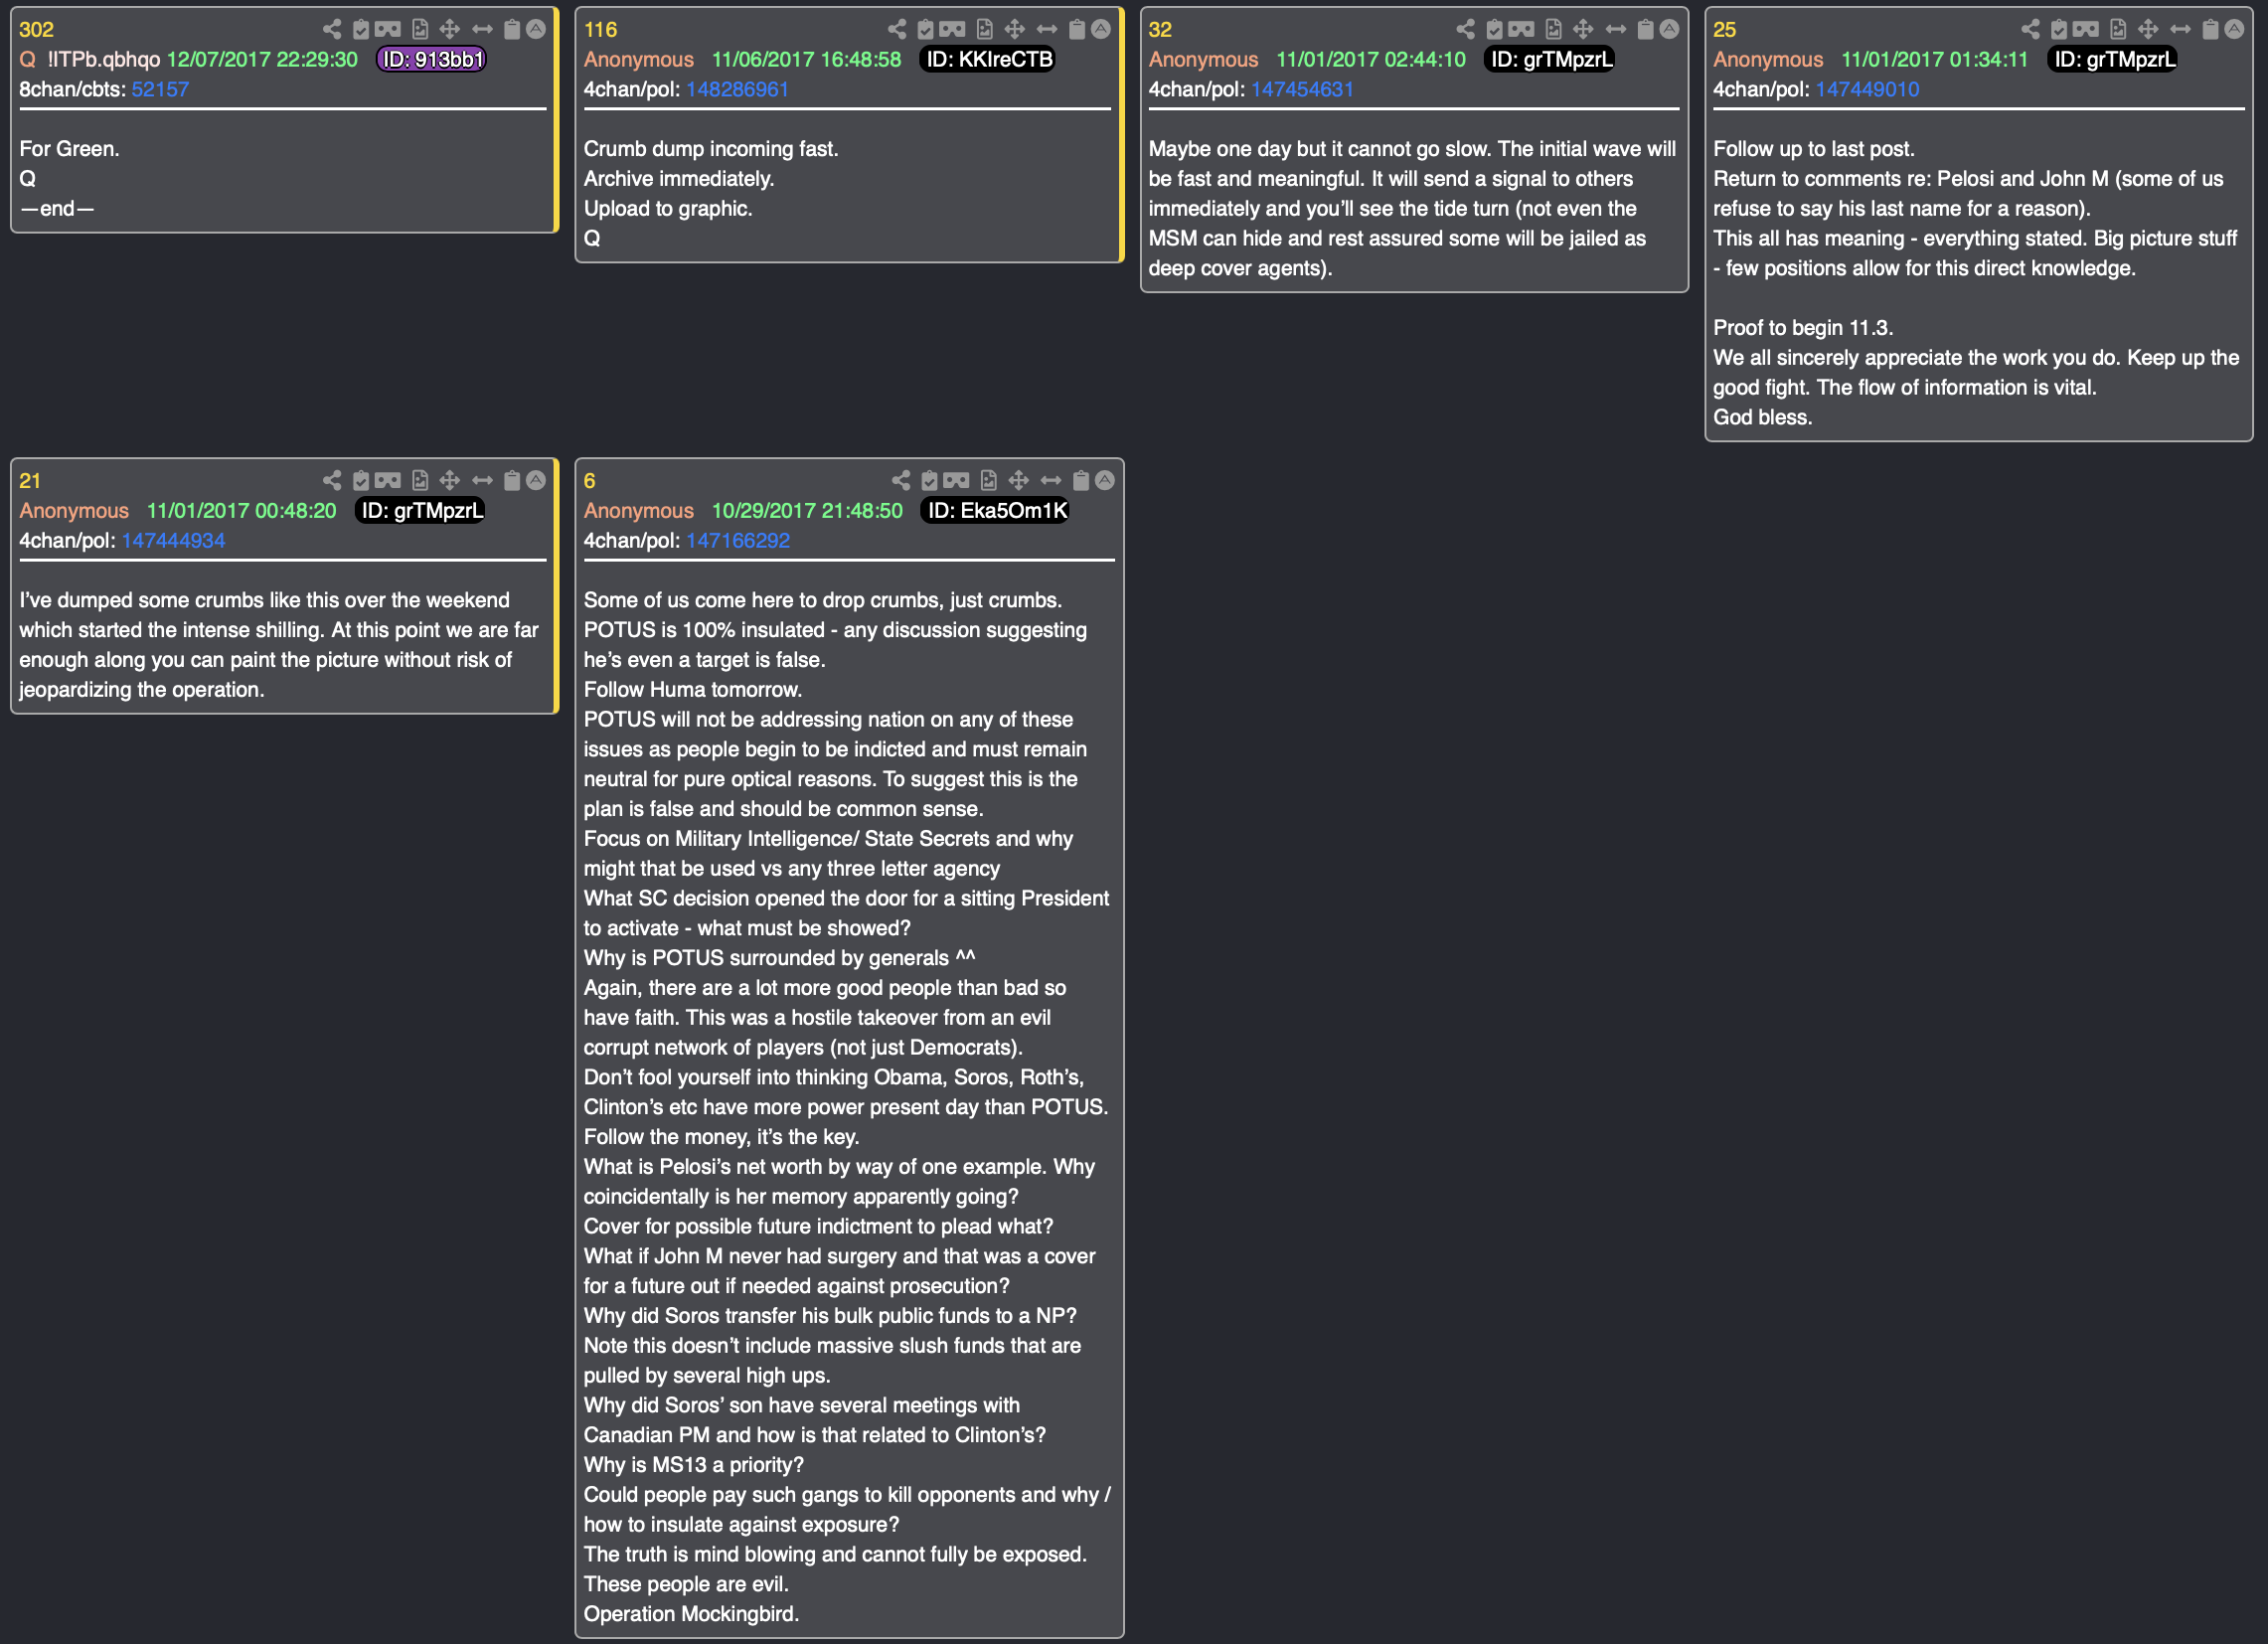Click the horizontal arrows icon on post 32
This screenshot has height=1644, width=2268.
pyautogui.click(x=1616, y=29)
